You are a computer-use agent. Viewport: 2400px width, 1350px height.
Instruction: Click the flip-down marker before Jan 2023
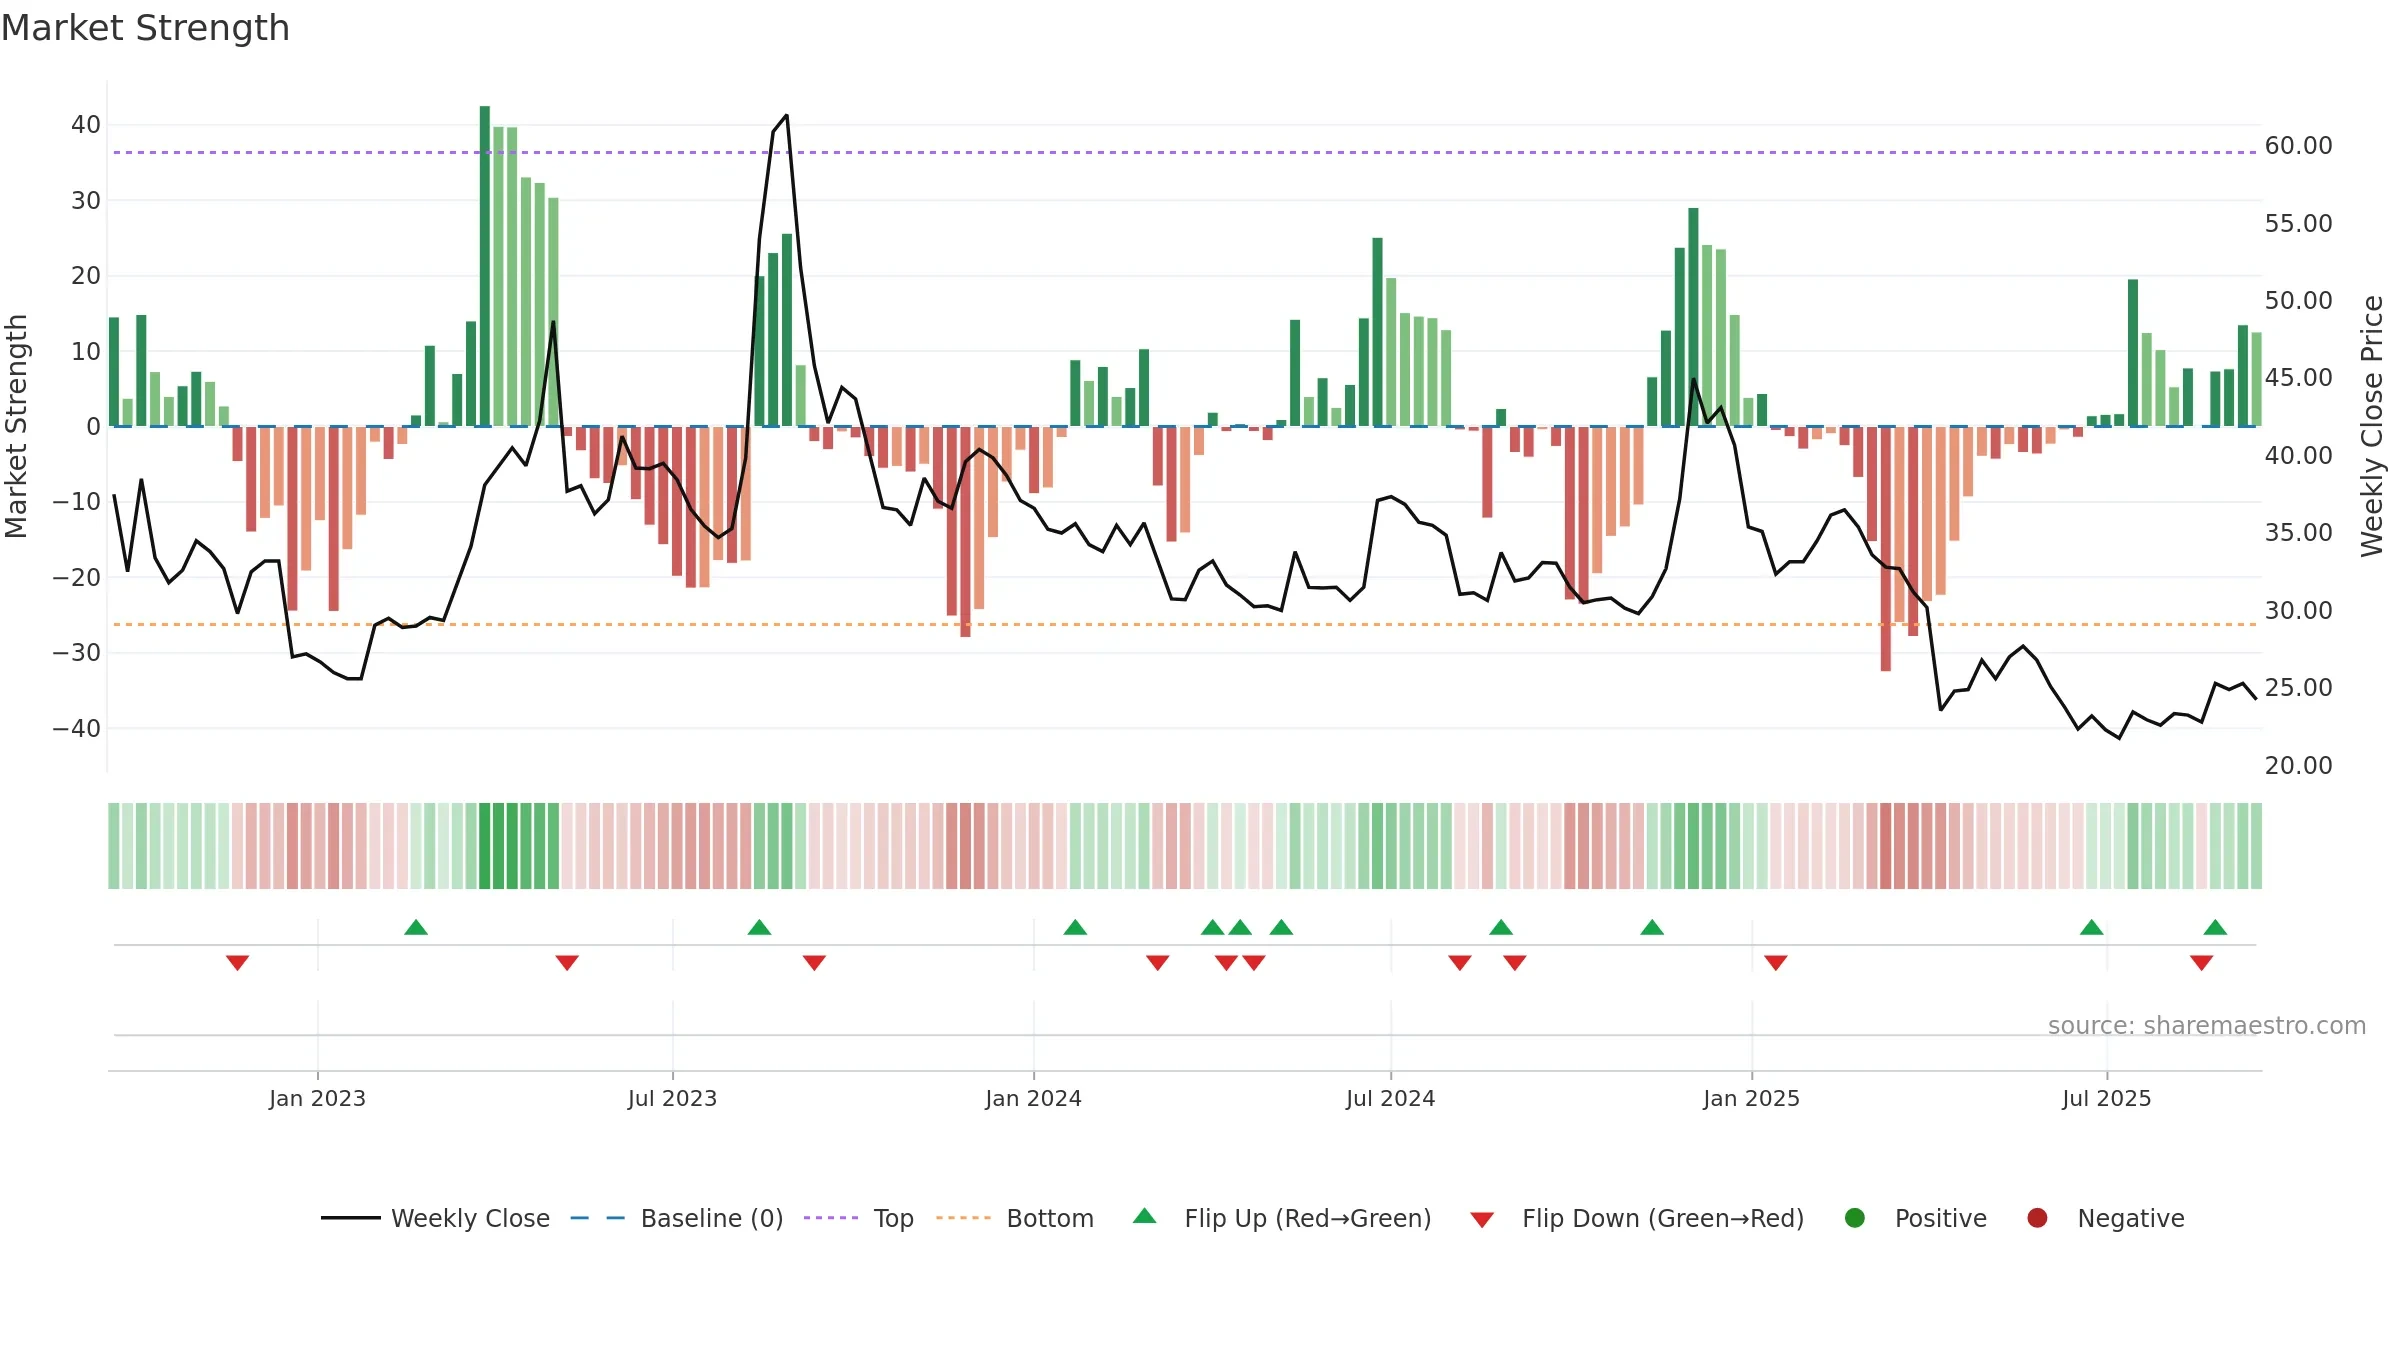(x=237, y=962)
